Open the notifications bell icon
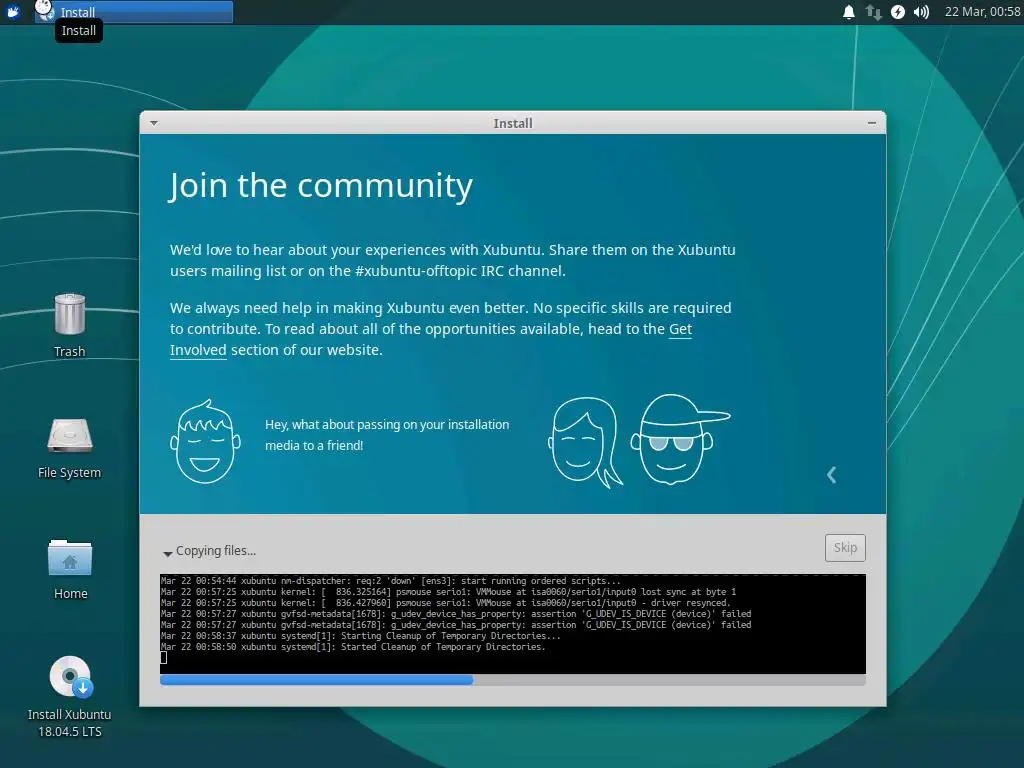The image size is (1024, 768). click(x=848, y=12)
